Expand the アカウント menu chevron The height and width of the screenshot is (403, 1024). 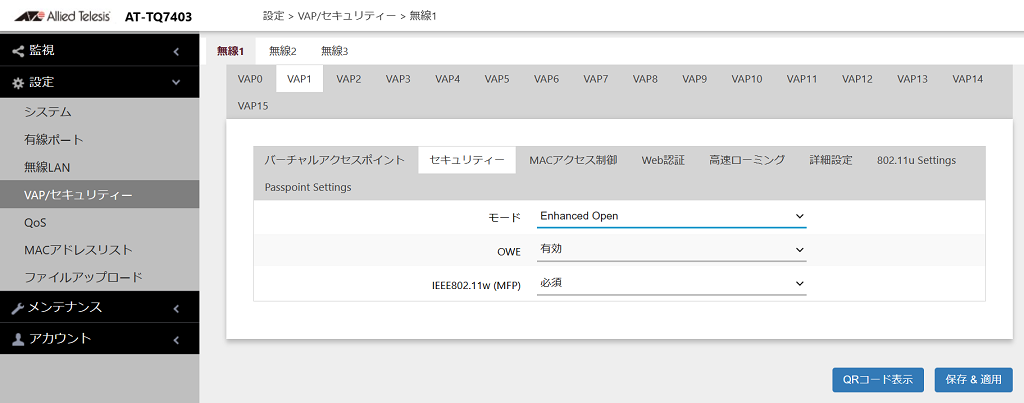click(176, 340)
